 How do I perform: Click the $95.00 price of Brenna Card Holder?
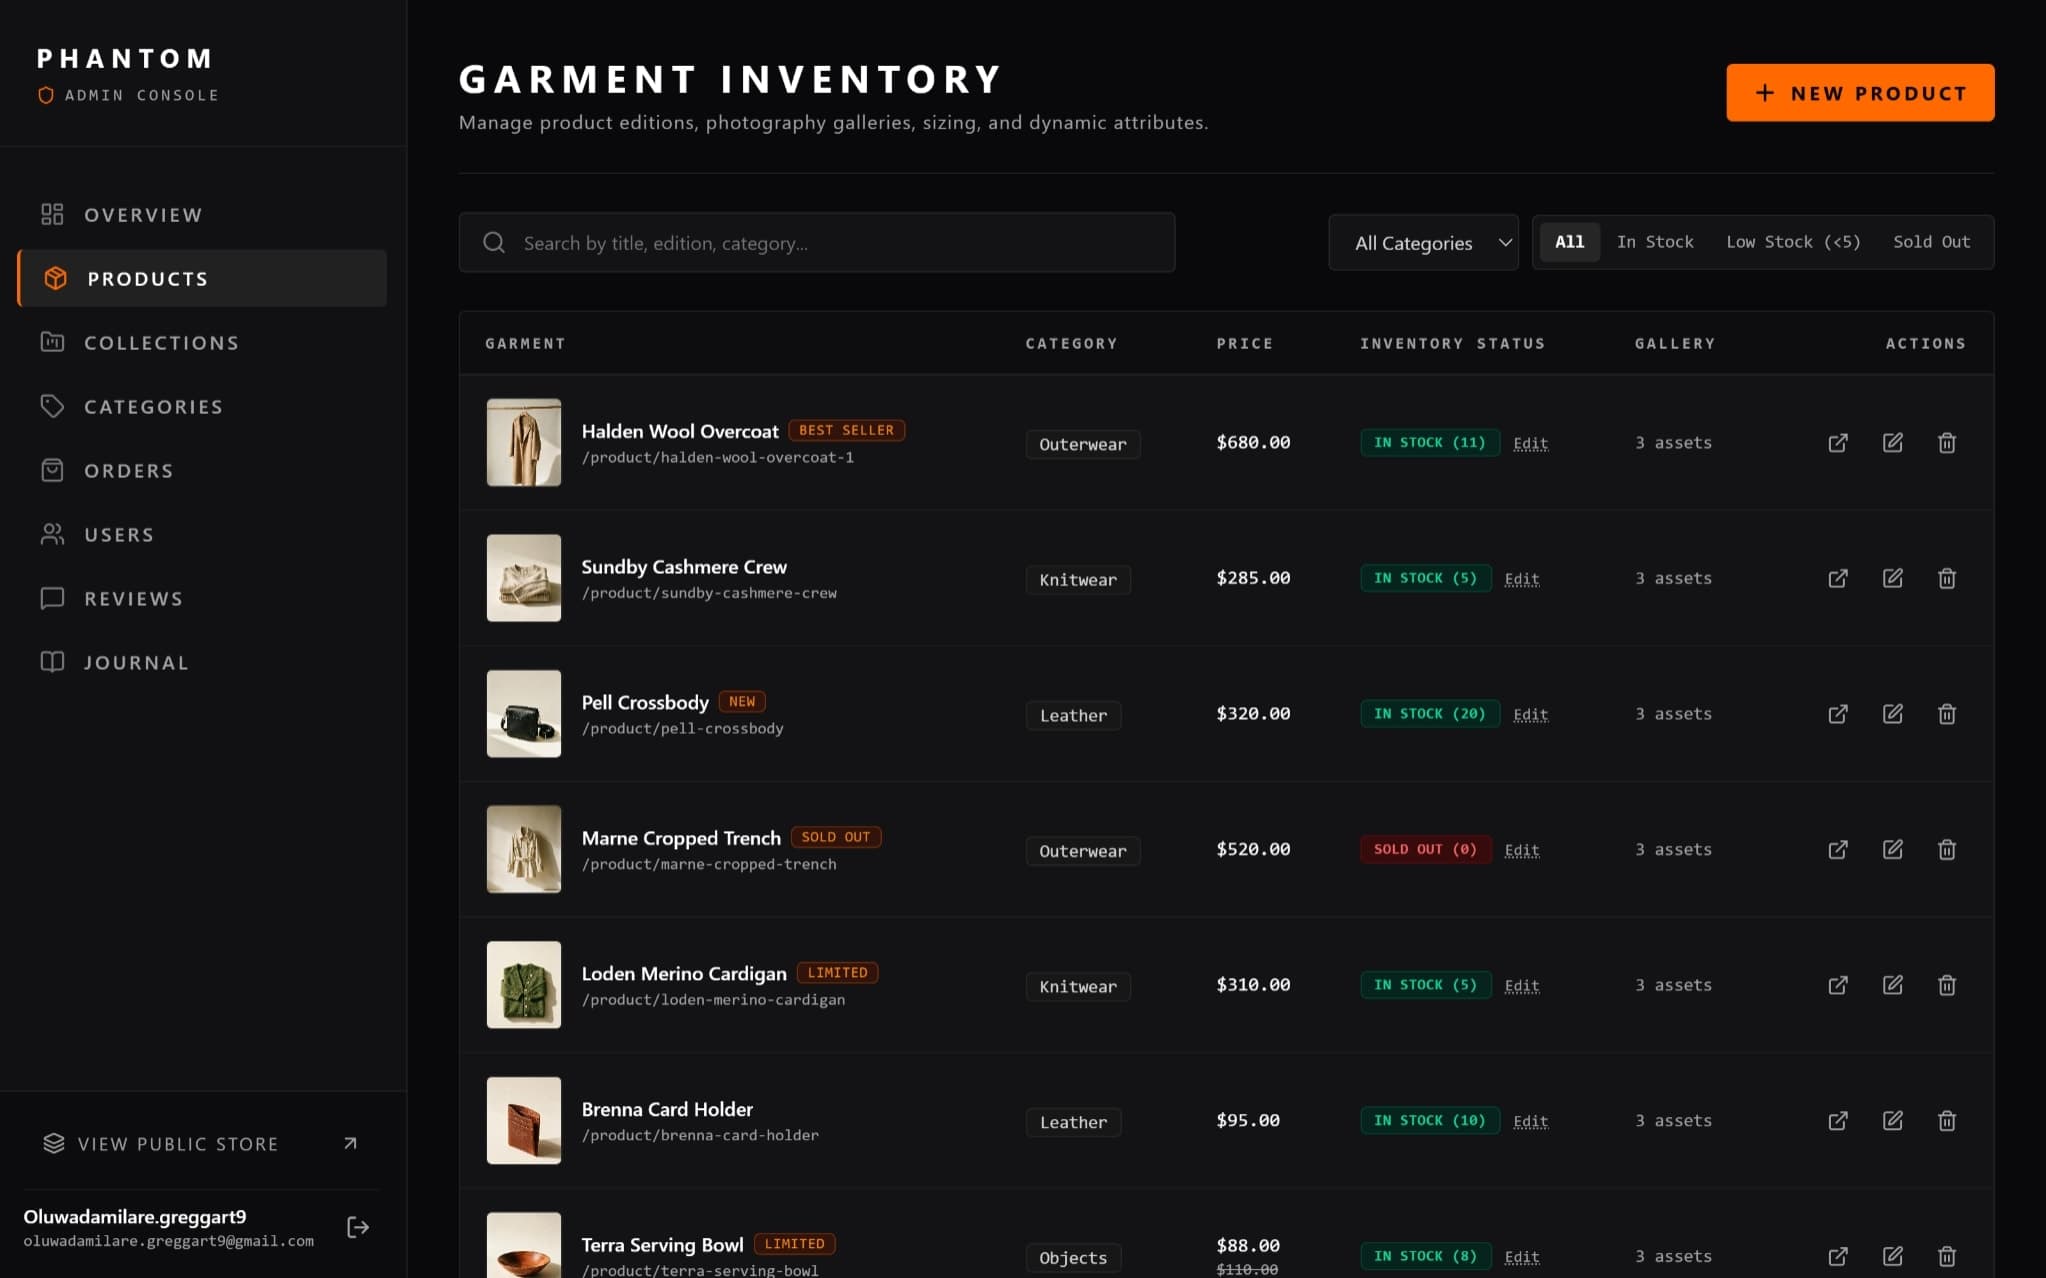[1248, 1120]
